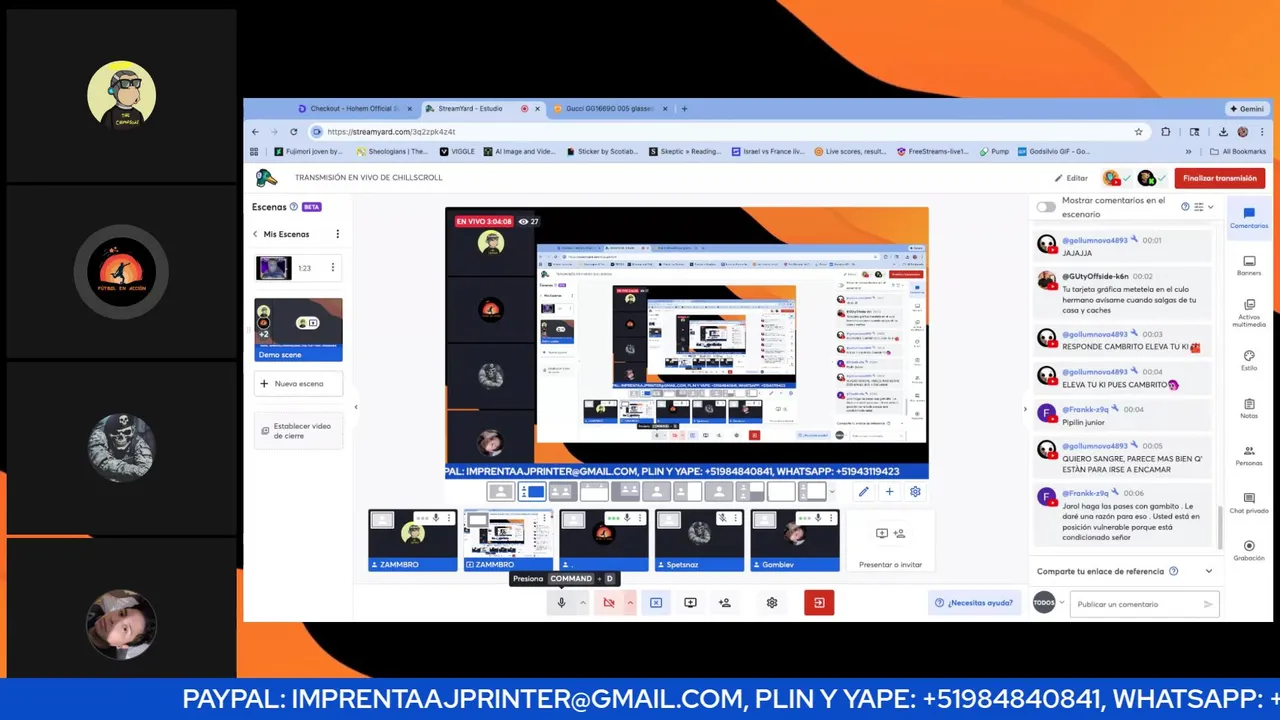Mute the microphone in bottom toolbar
The width and height of the screenshot is (1280, 720).
tap(561, 603)
